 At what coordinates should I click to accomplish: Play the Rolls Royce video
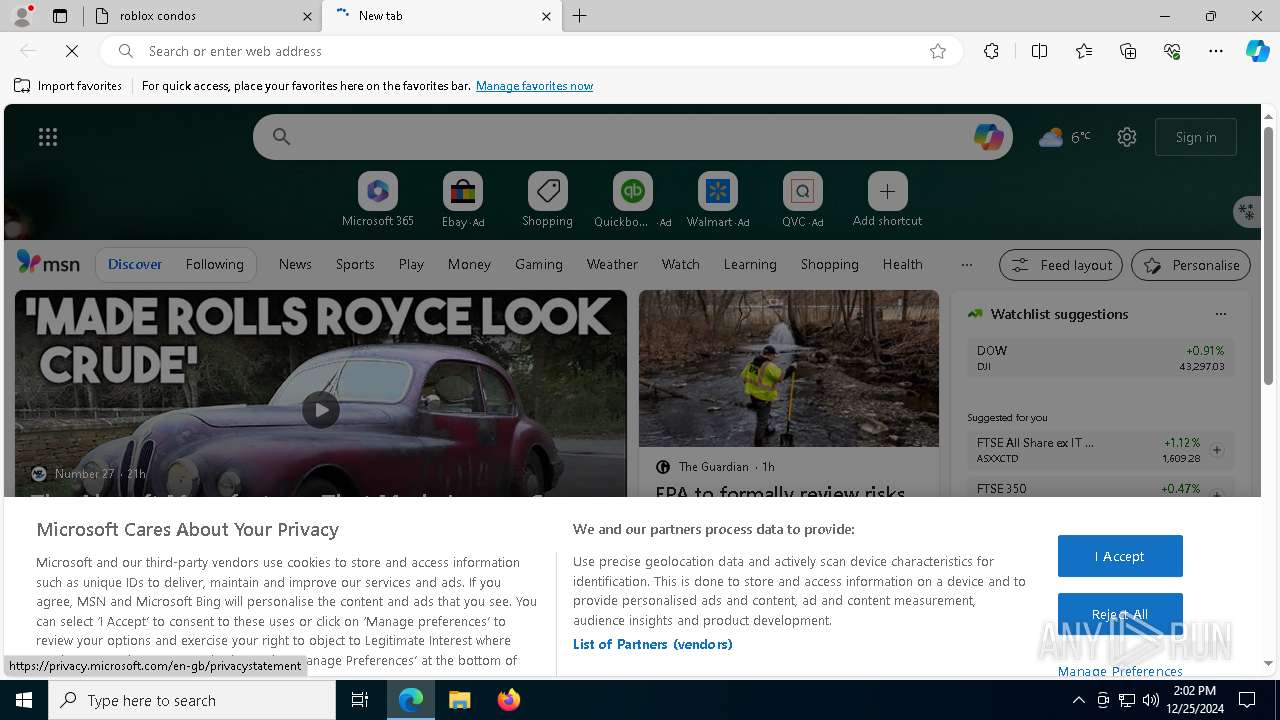pyautogui.click(x=320, y=409)
